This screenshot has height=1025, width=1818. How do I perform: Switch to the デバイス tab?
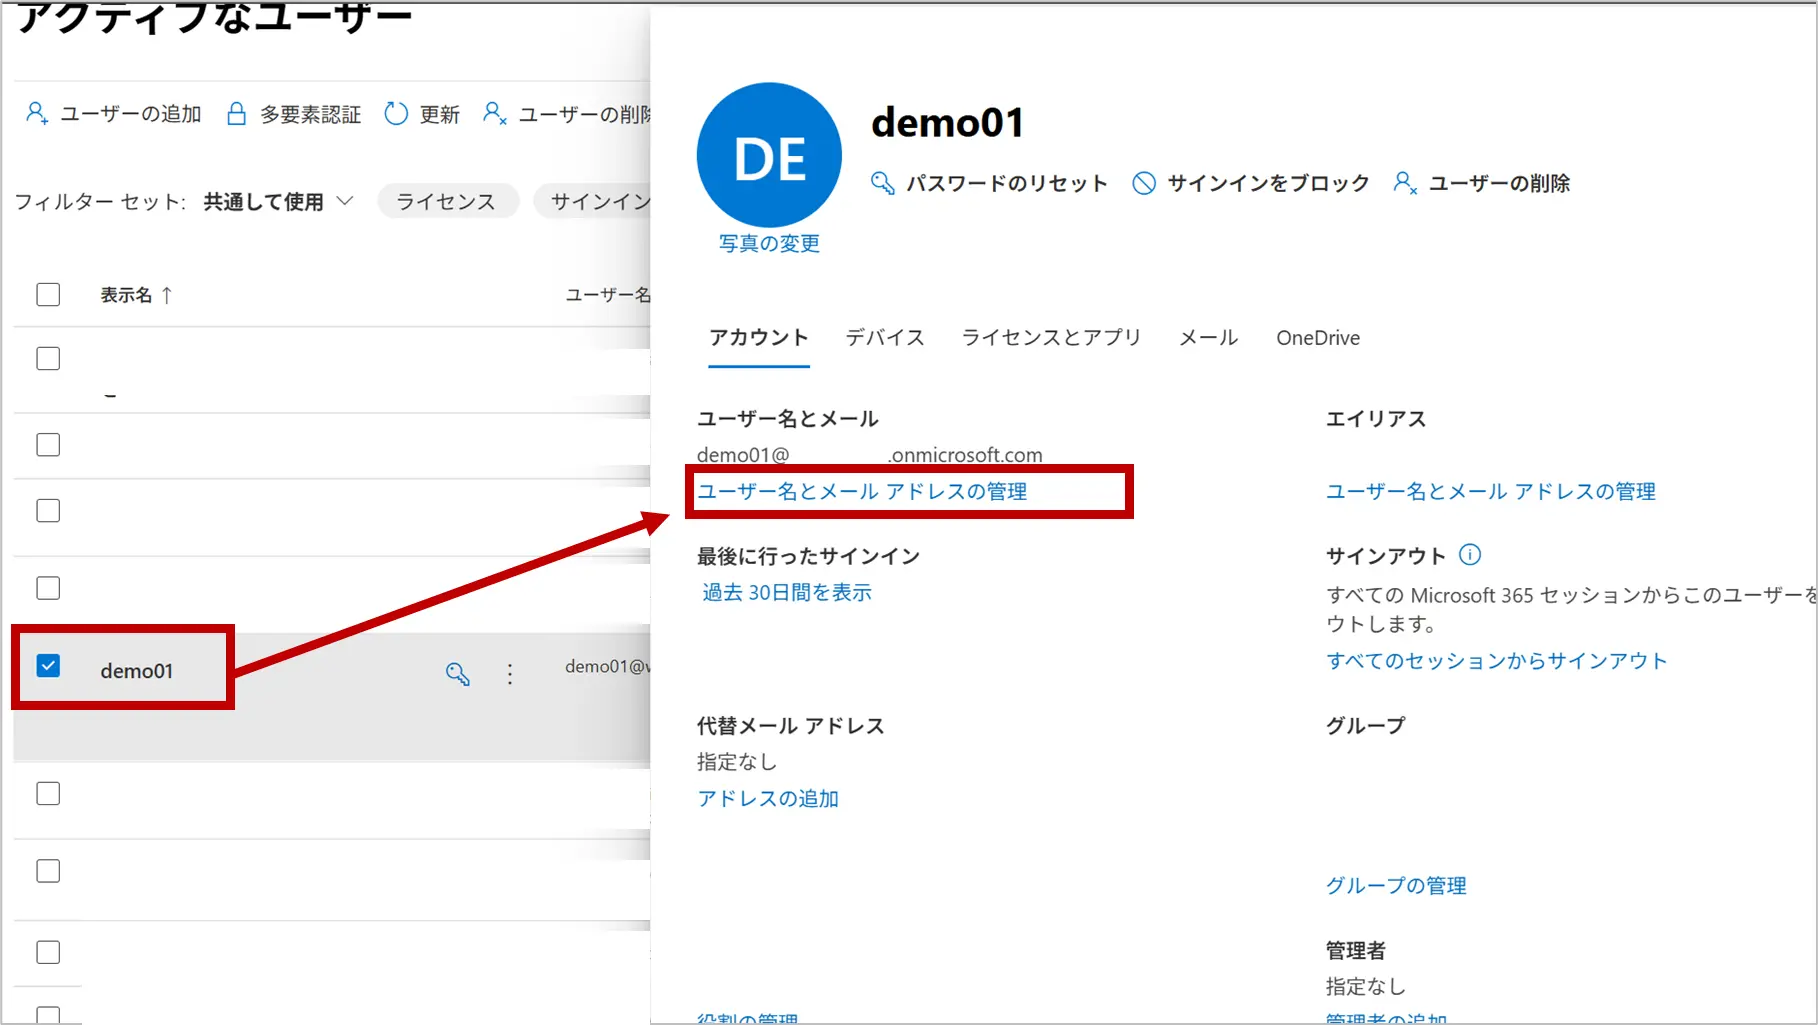point(884,338)
